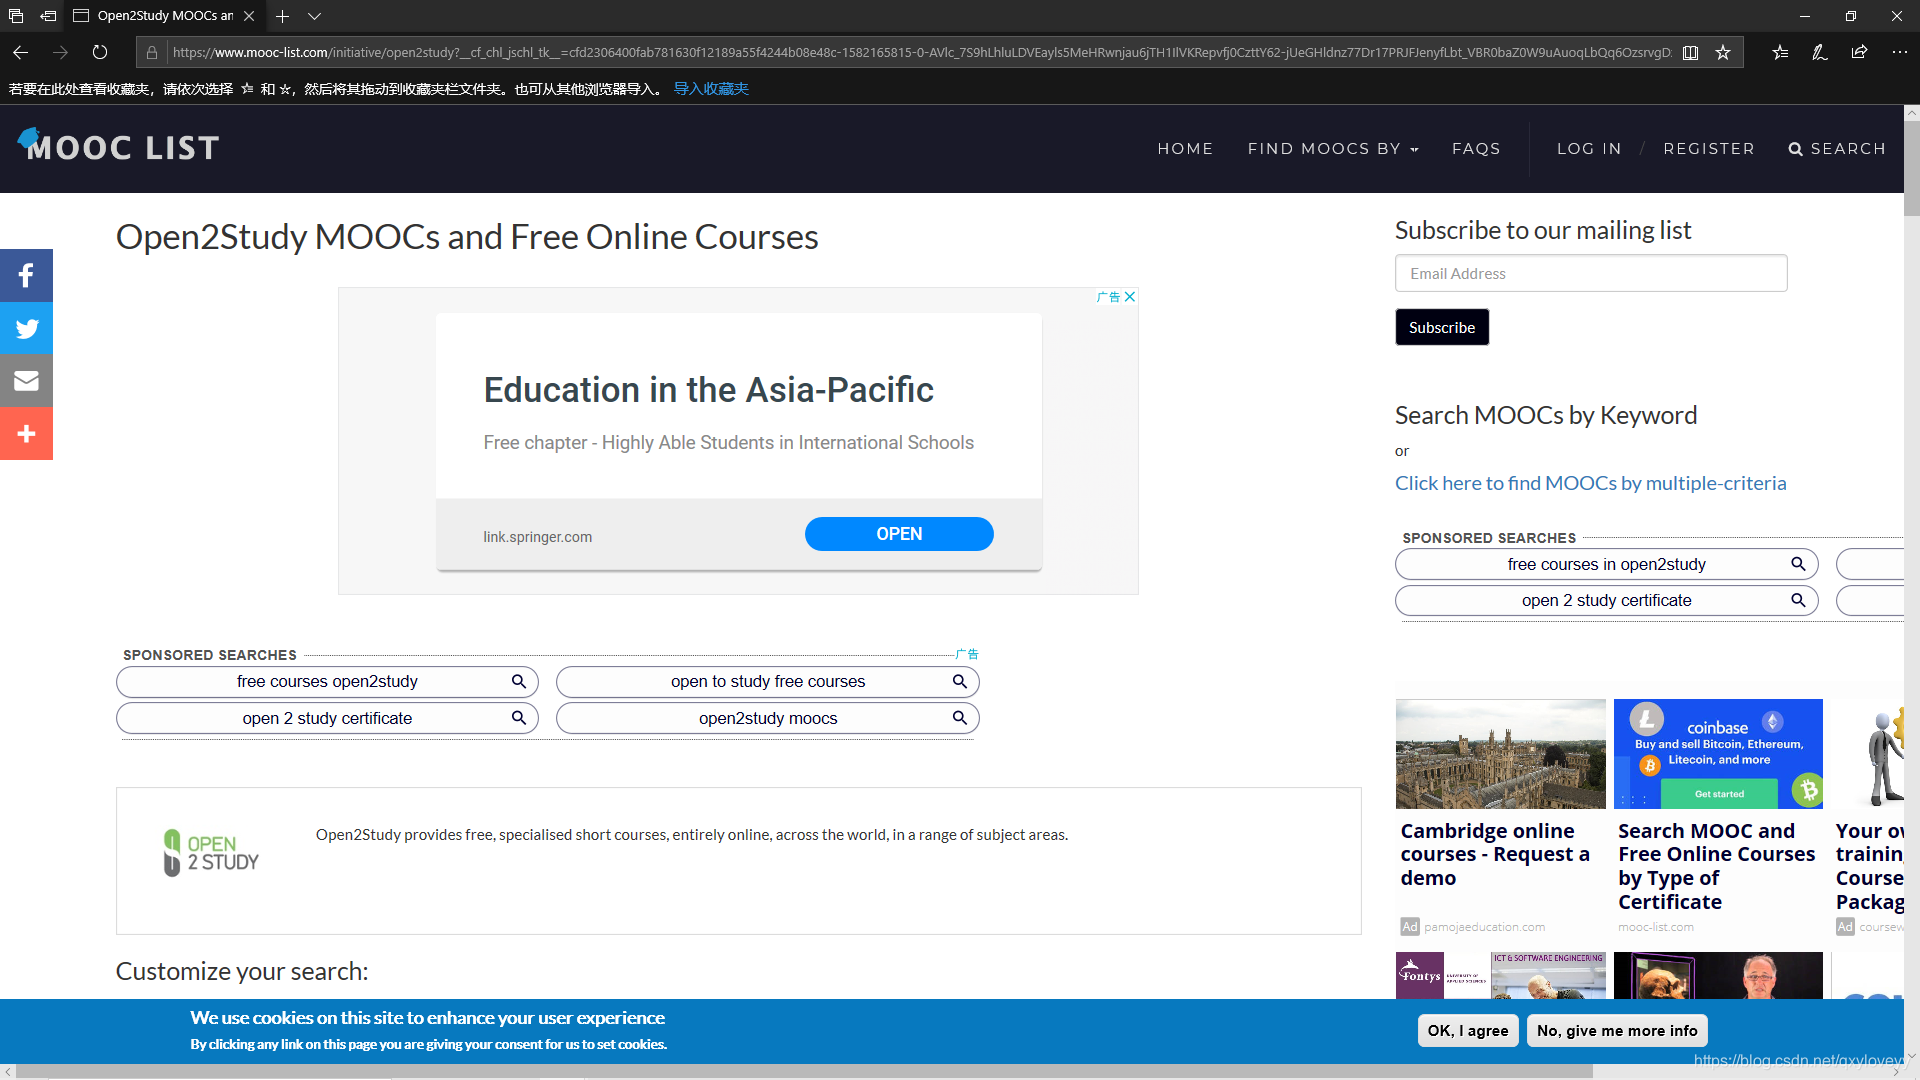Click the Cambridge online courses ad thumbnail

(1500, 753)
